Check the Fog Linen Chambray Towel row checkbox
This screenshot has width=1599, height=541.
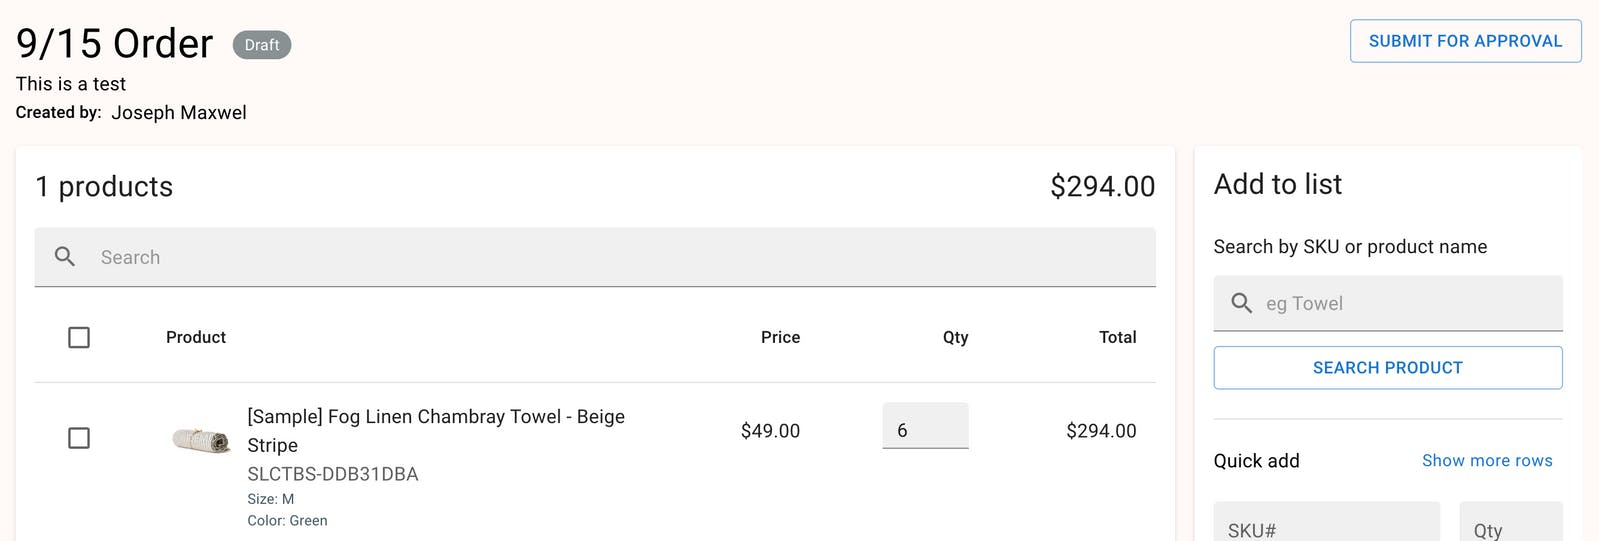click(x=79, y=438)
